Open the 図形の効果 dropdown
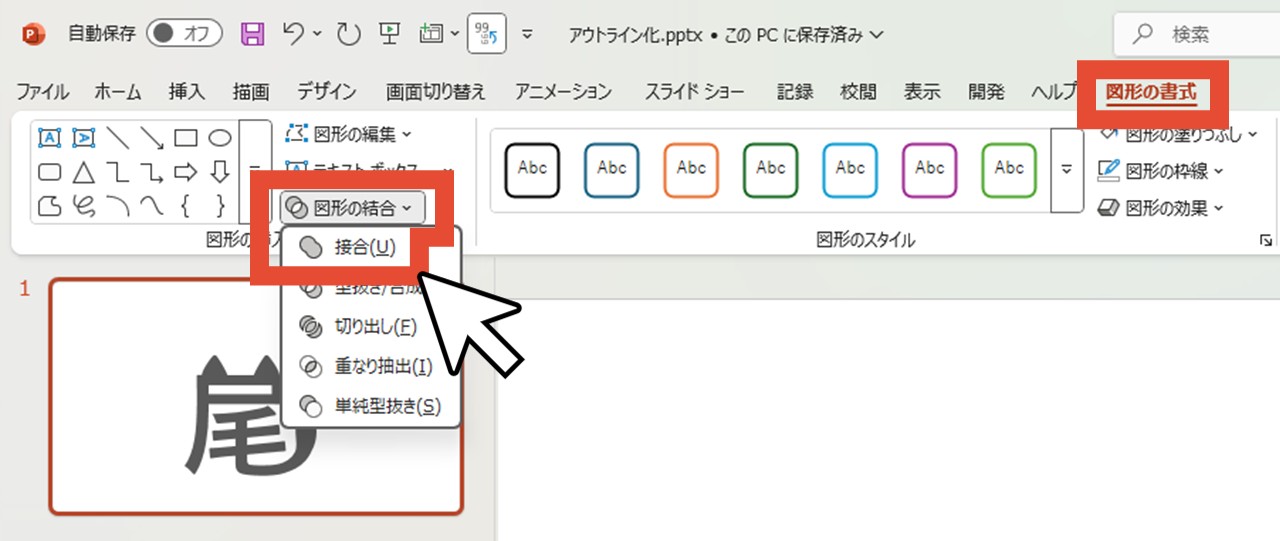Viewport: 1280px width, 541px height. coord(1160,208)
